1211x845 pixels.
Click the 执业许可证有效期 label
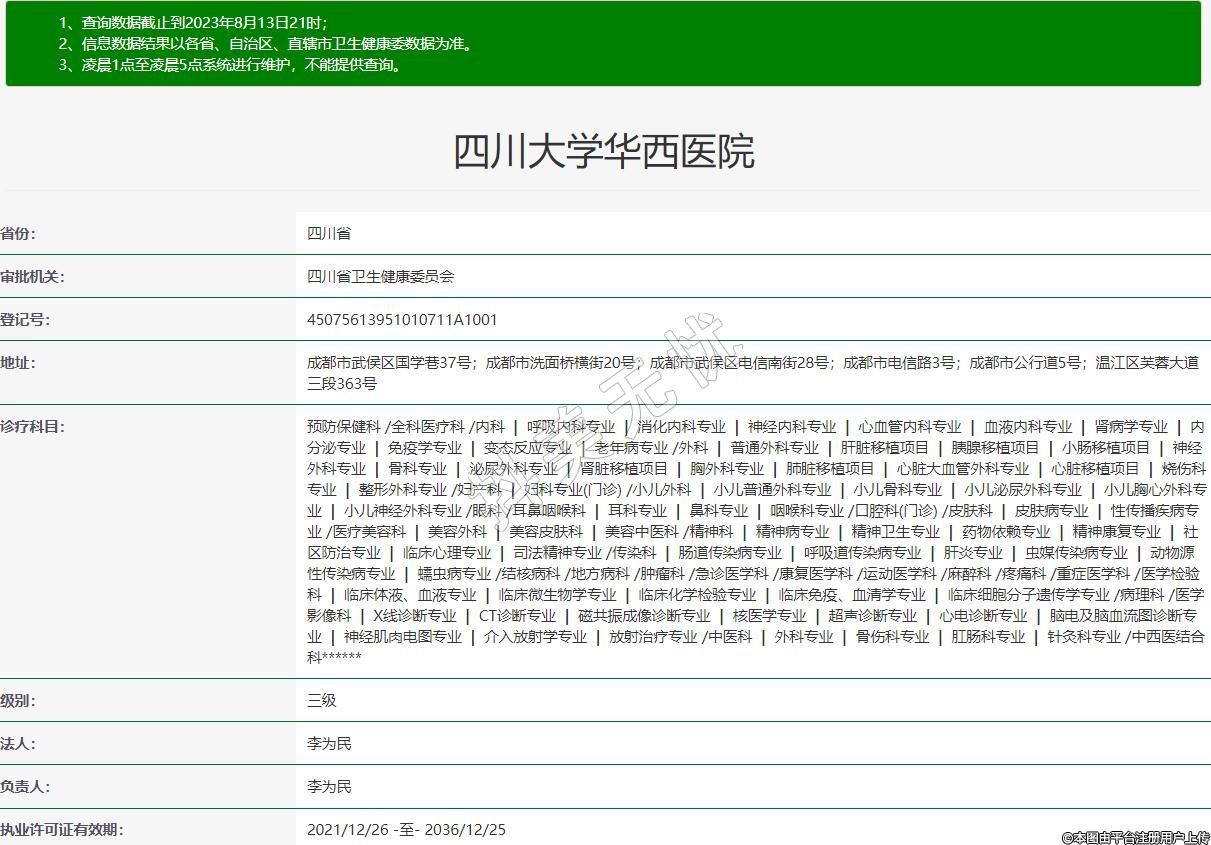62,830
